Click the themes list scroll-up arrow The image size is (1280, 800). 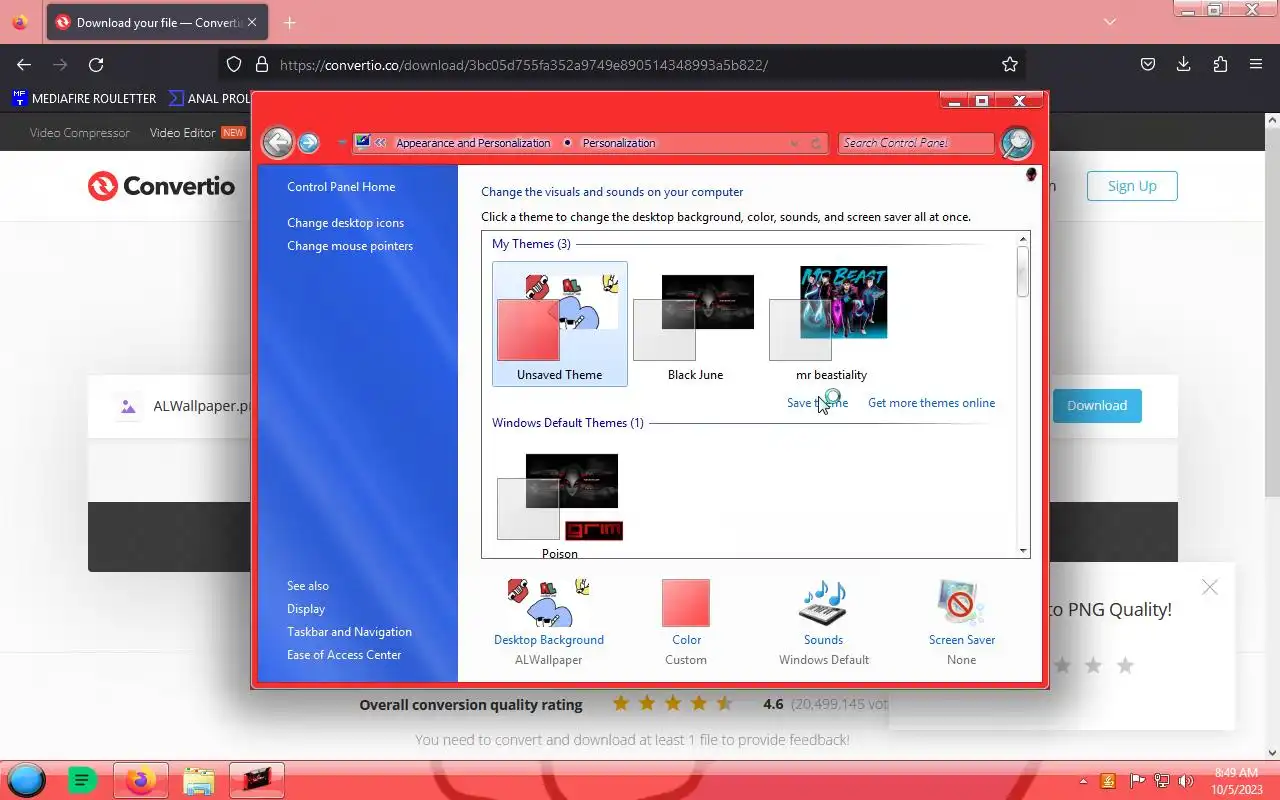coord(1023,240)
